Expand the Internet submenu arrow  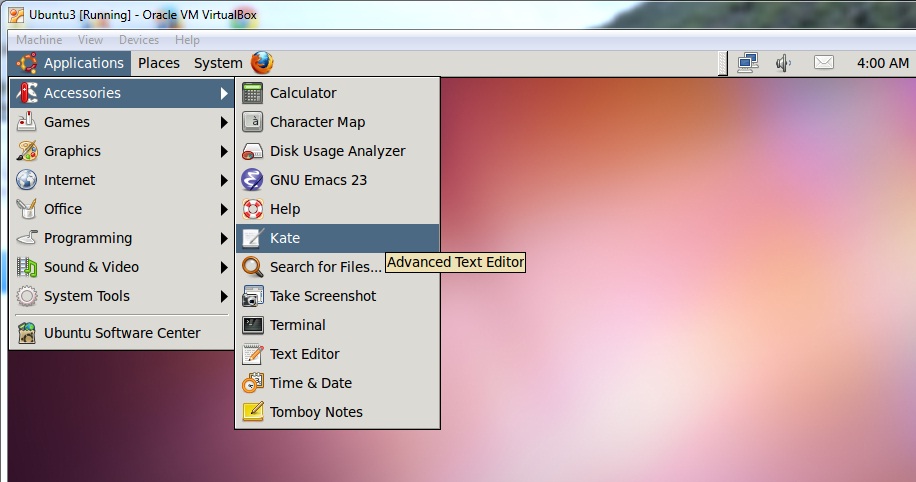224,180
